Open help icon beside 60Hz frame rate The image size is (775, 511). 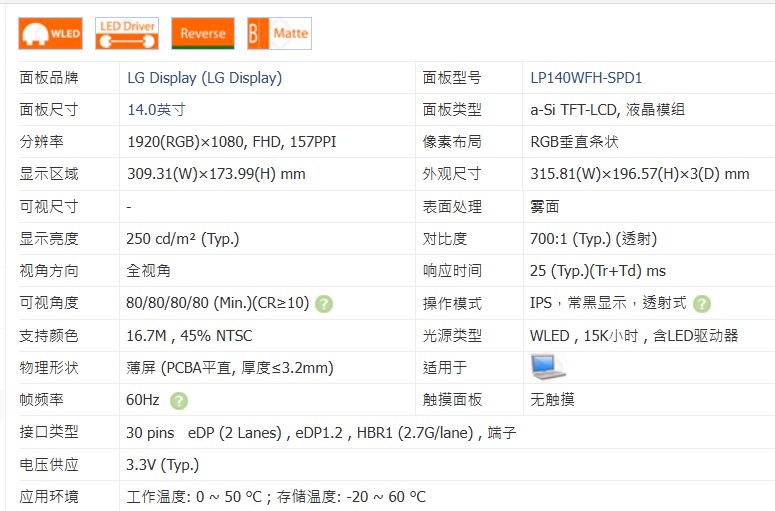[x=179, y=401]
